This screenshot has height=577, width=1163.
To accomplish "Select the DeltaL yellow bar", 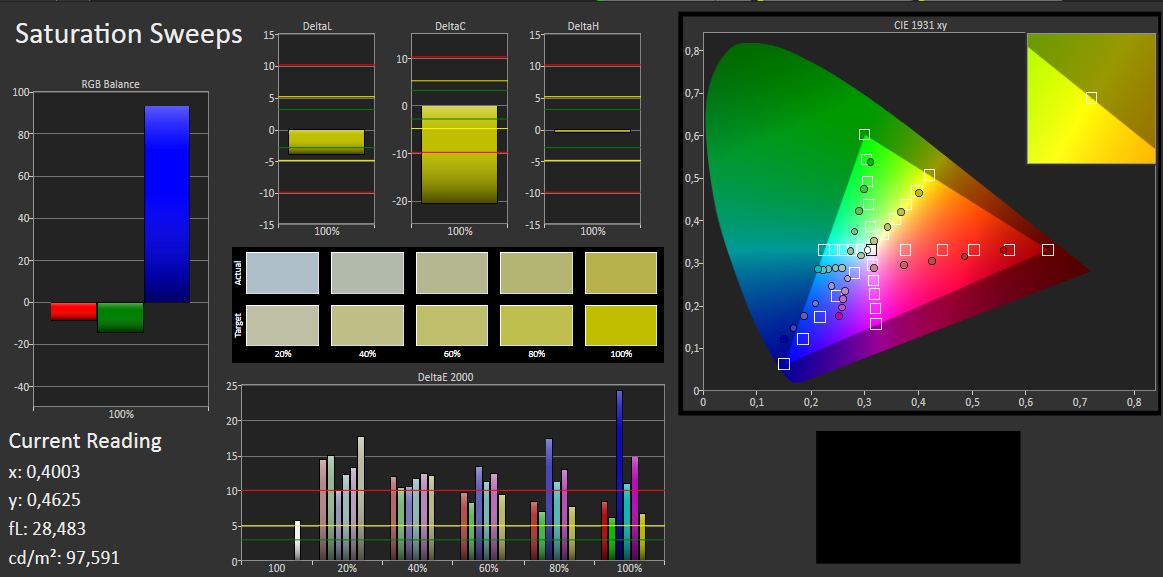I will [326, 142].
